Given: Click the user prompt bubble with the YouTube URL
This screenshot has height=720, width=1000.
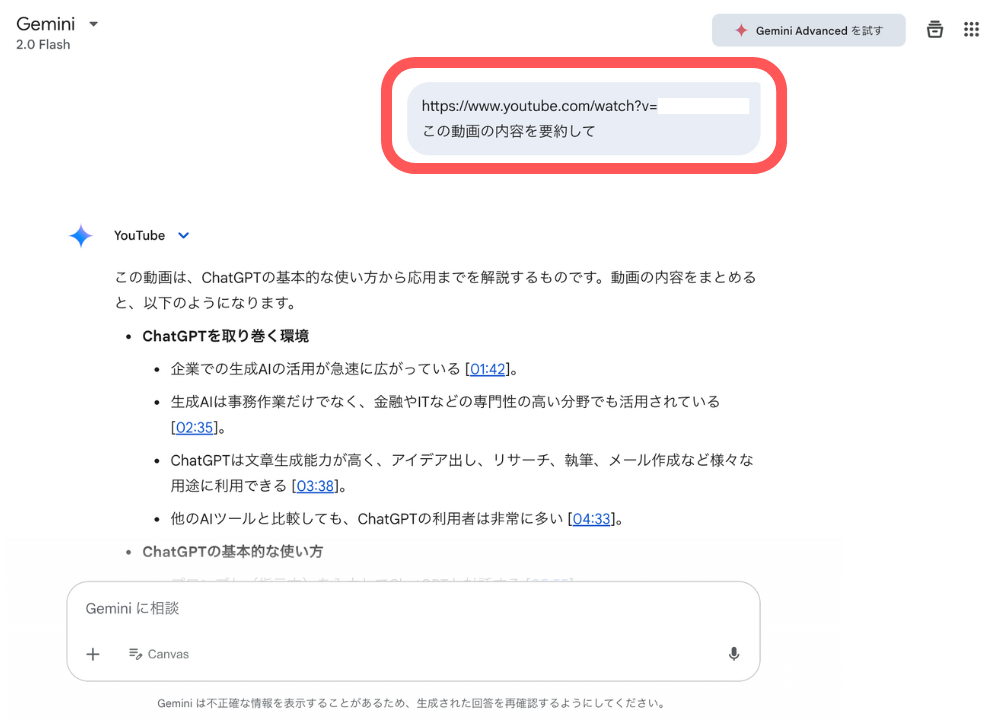Looking at the screenshot, I should coord(584,119).
